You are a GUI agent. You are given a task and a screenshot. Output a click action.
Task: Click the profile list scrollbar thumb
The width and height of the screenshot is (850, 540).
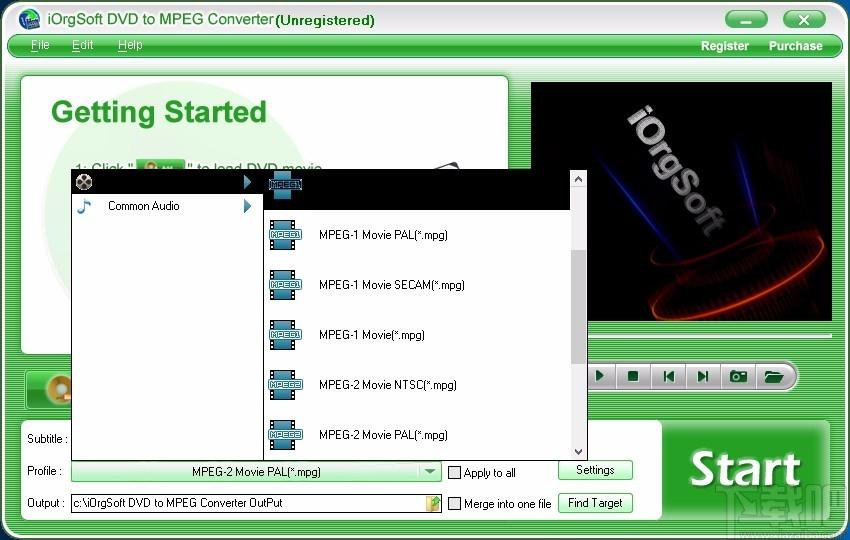coord(578,307)
